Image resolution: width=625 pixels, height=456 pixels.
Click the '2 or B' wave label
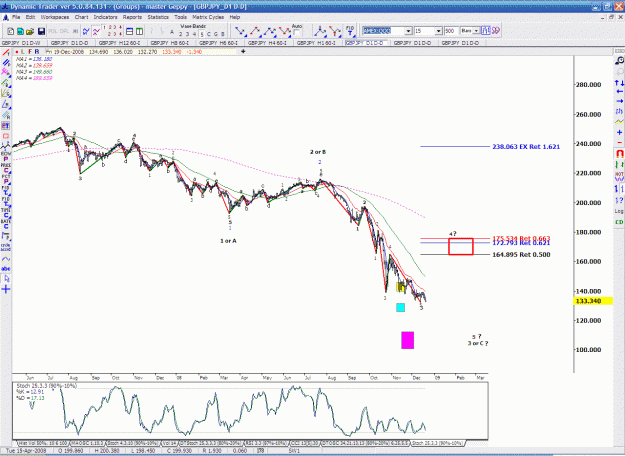[318, 152]
